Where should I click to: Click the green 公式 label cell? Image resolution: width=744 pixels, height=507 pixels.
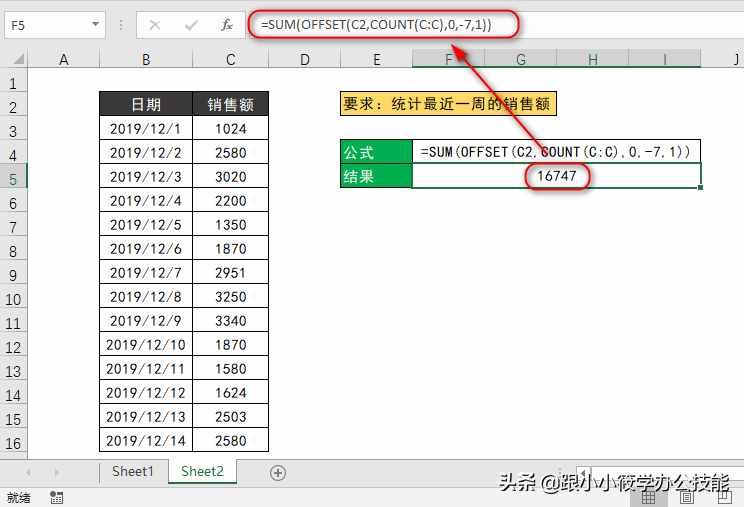pos(376,152)
